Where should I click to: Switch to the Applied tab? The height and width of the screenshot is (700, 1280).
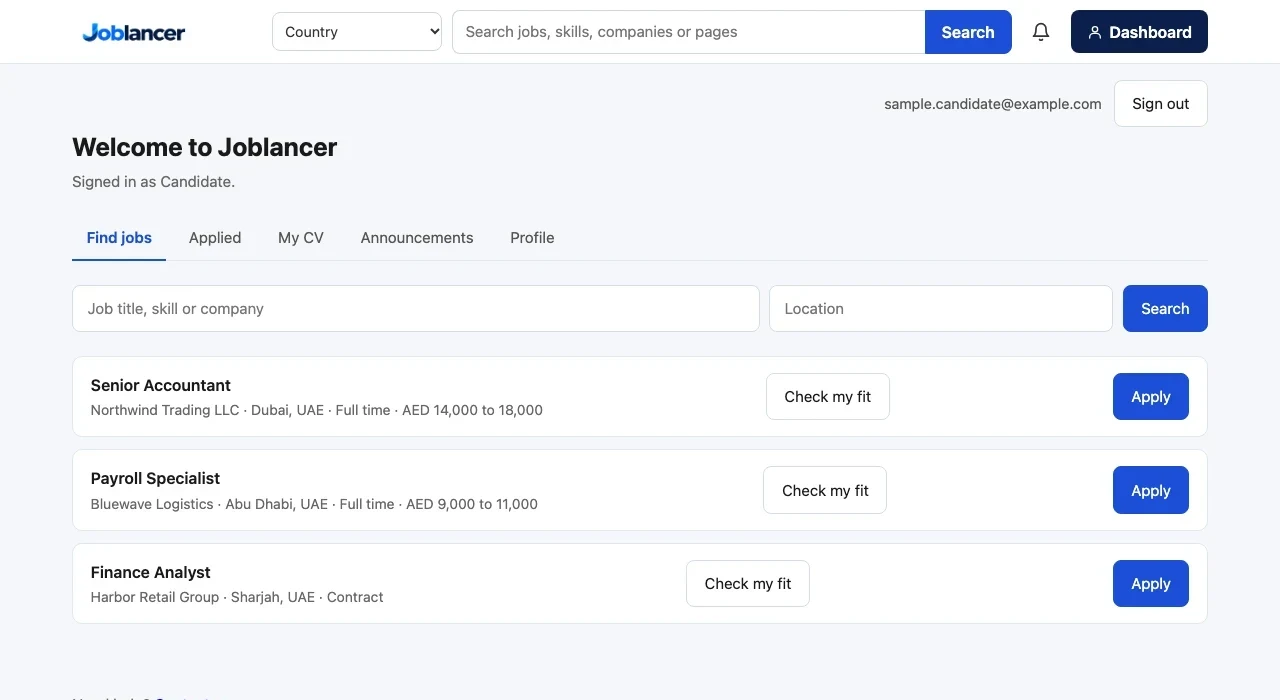pos(215,238)
